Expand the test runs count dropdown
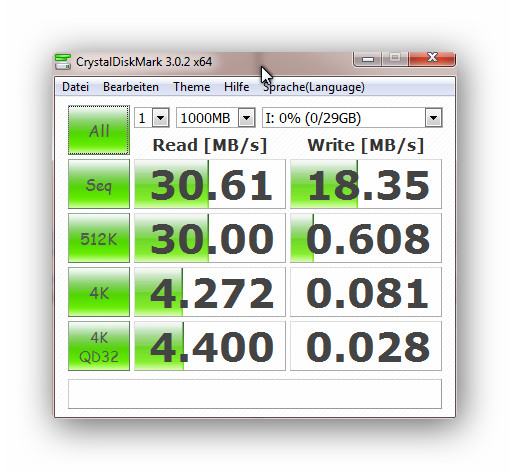 (161, 118)
